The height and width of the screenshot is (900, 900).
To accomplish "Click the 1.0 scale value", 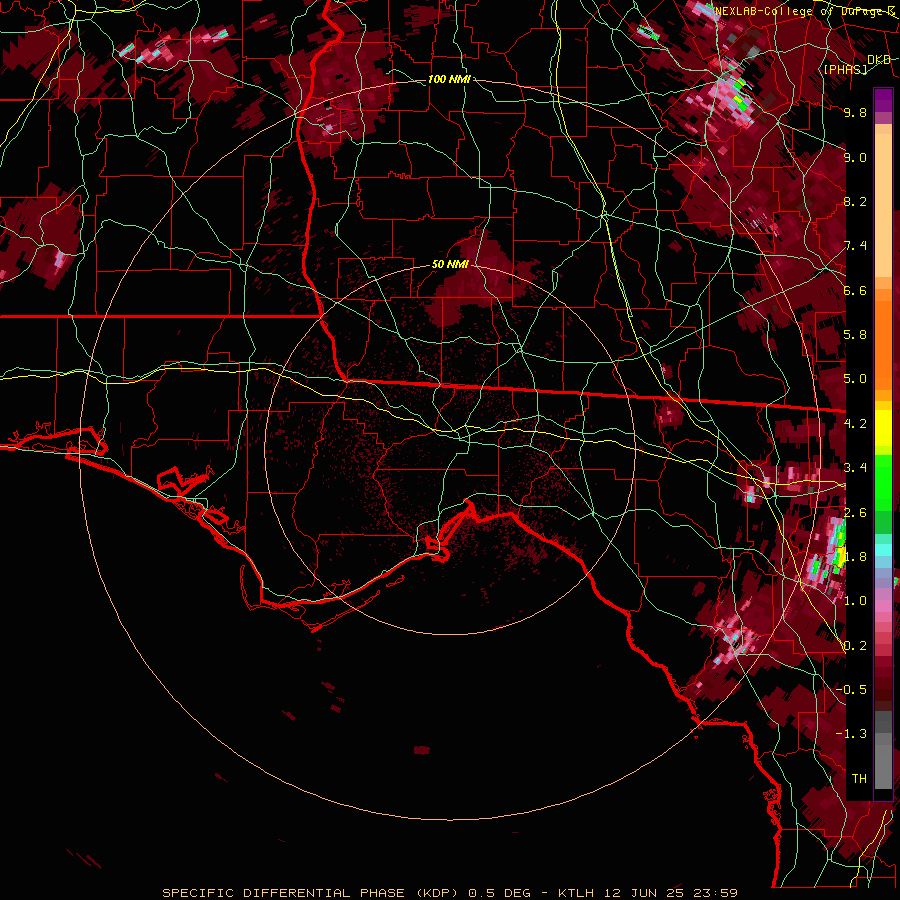I will pos(855,601).
